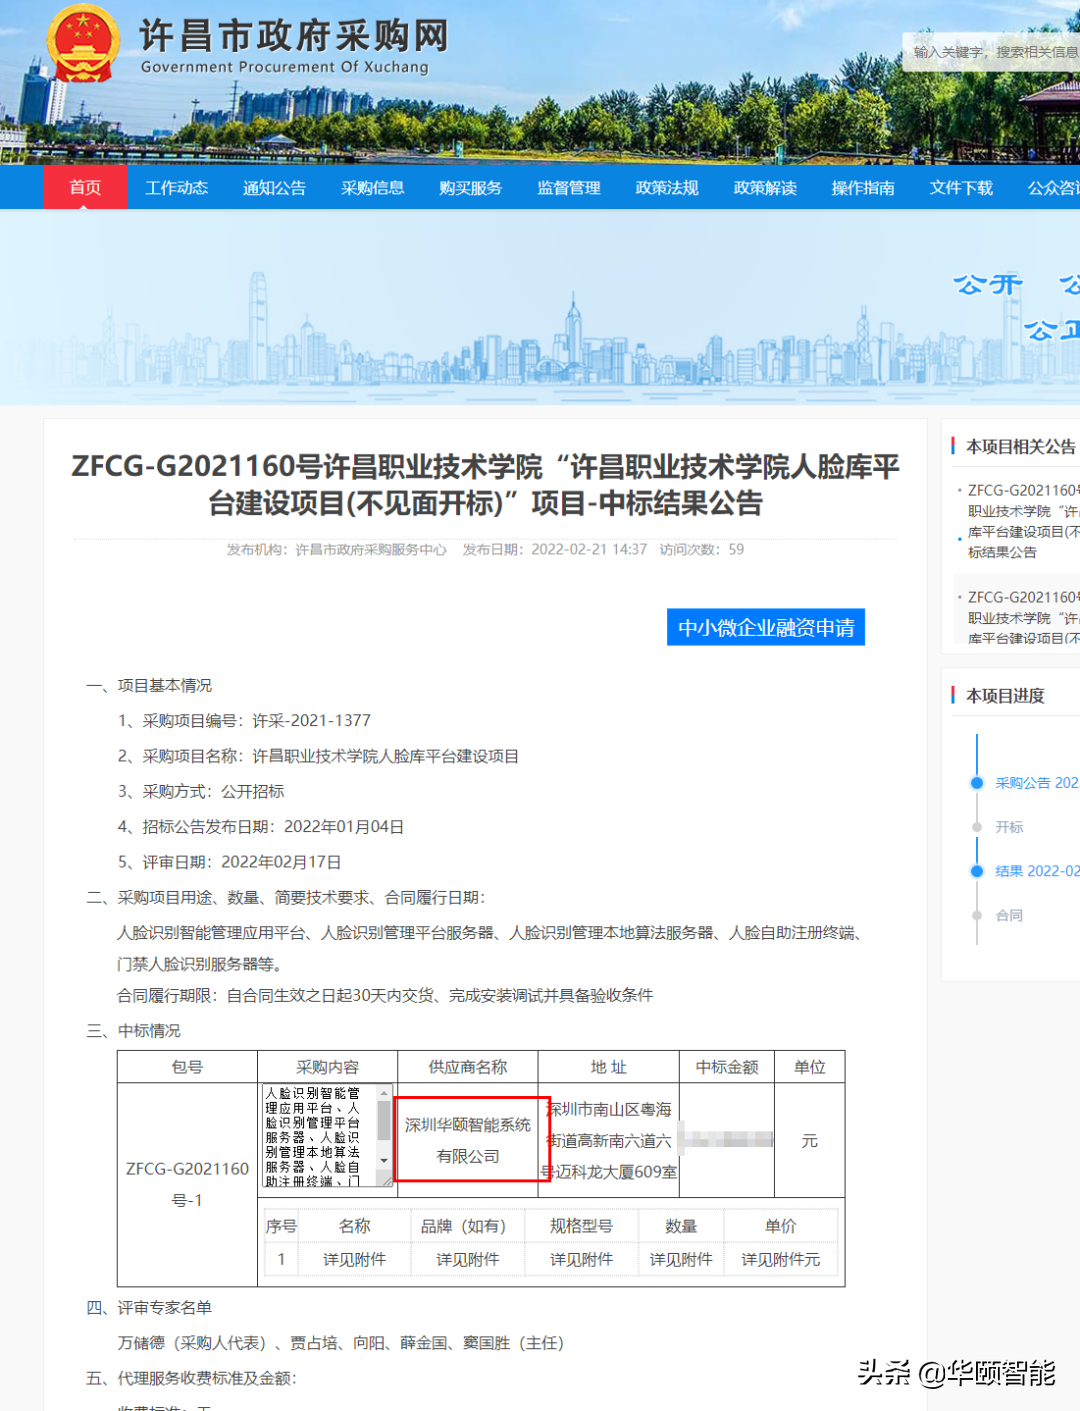Click the 五、代理服务收费标准及金额 heading
The width and height of the screenshot is (1080, 1411).
tap(192, 1378)
